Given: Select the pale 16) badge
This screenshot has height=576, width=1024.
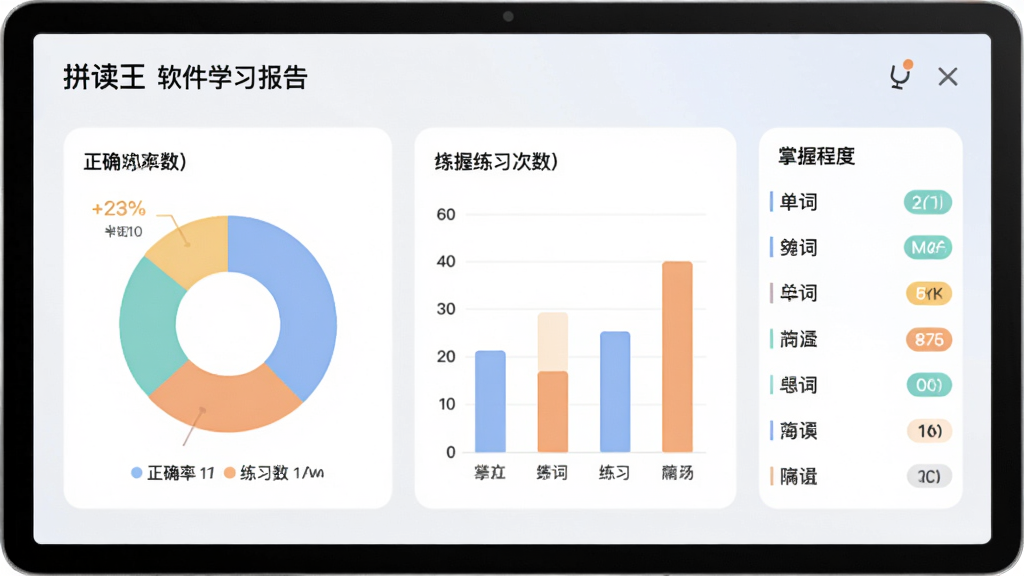Looking at the screenshot, I should pos(929,431).
